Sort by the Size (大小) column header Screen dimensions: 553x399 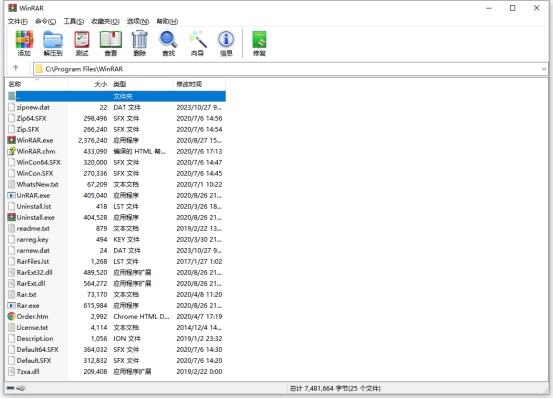89,84
